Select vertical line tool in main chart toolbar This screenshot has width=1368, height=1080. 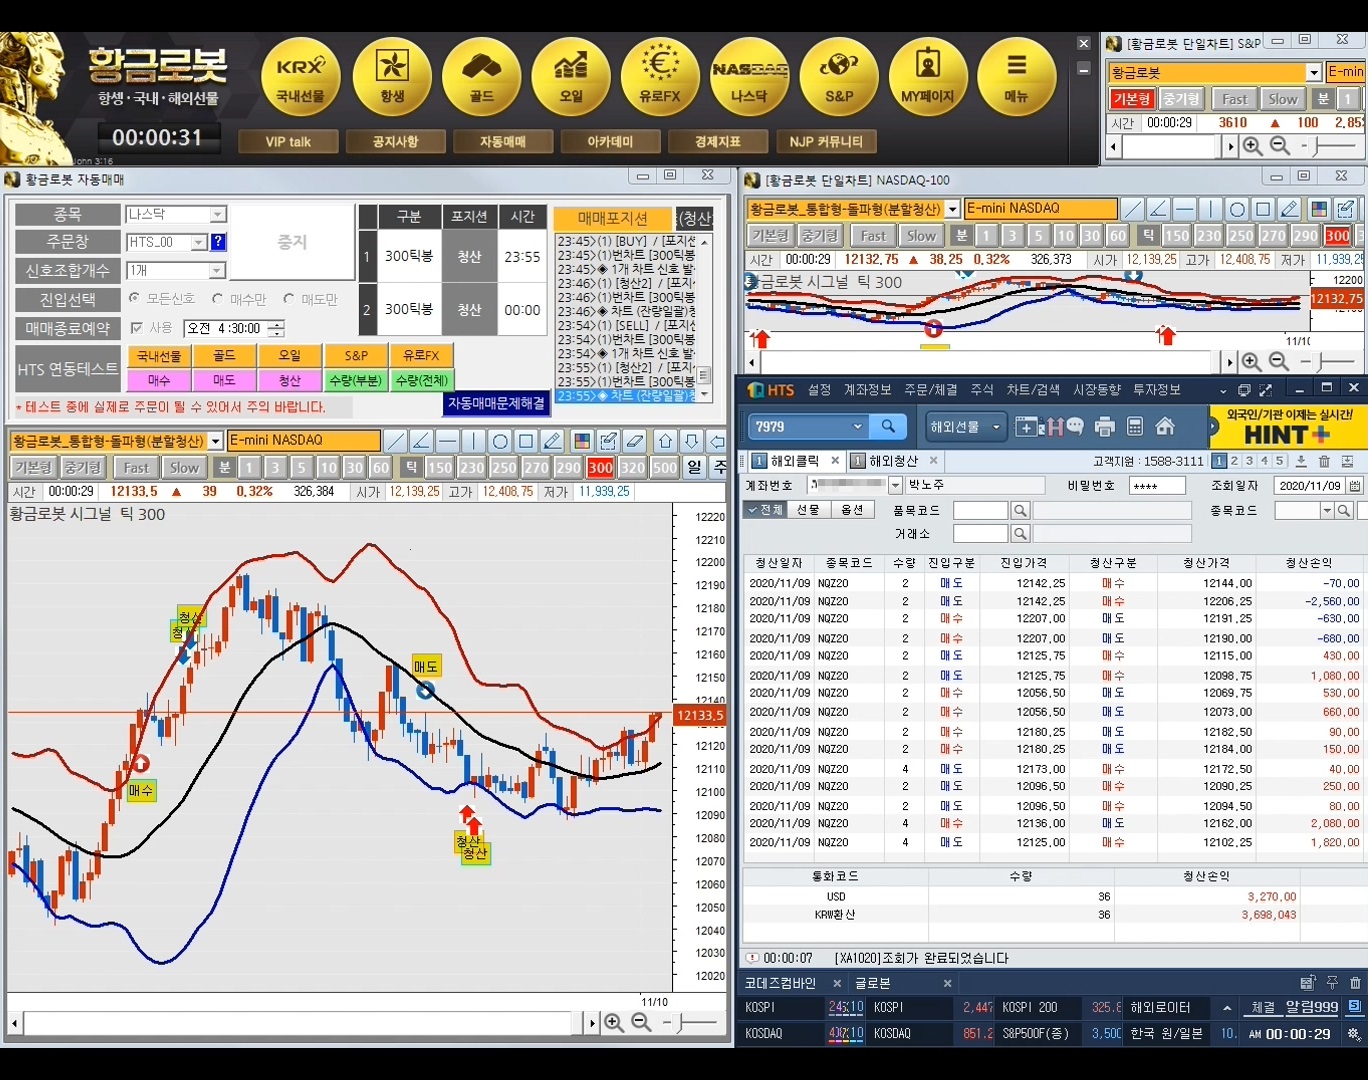click(474, 441)
